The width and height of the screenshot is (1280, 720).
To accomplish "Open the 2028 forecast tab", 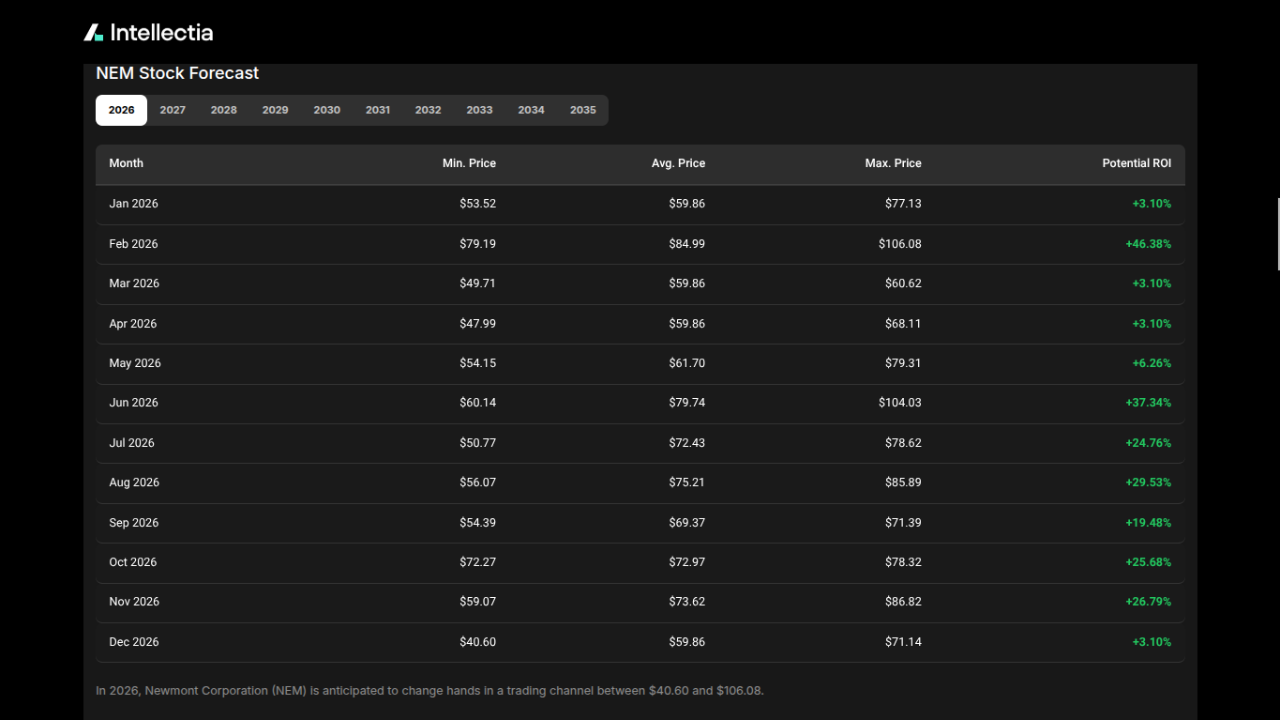I will [x=224, y=110].
